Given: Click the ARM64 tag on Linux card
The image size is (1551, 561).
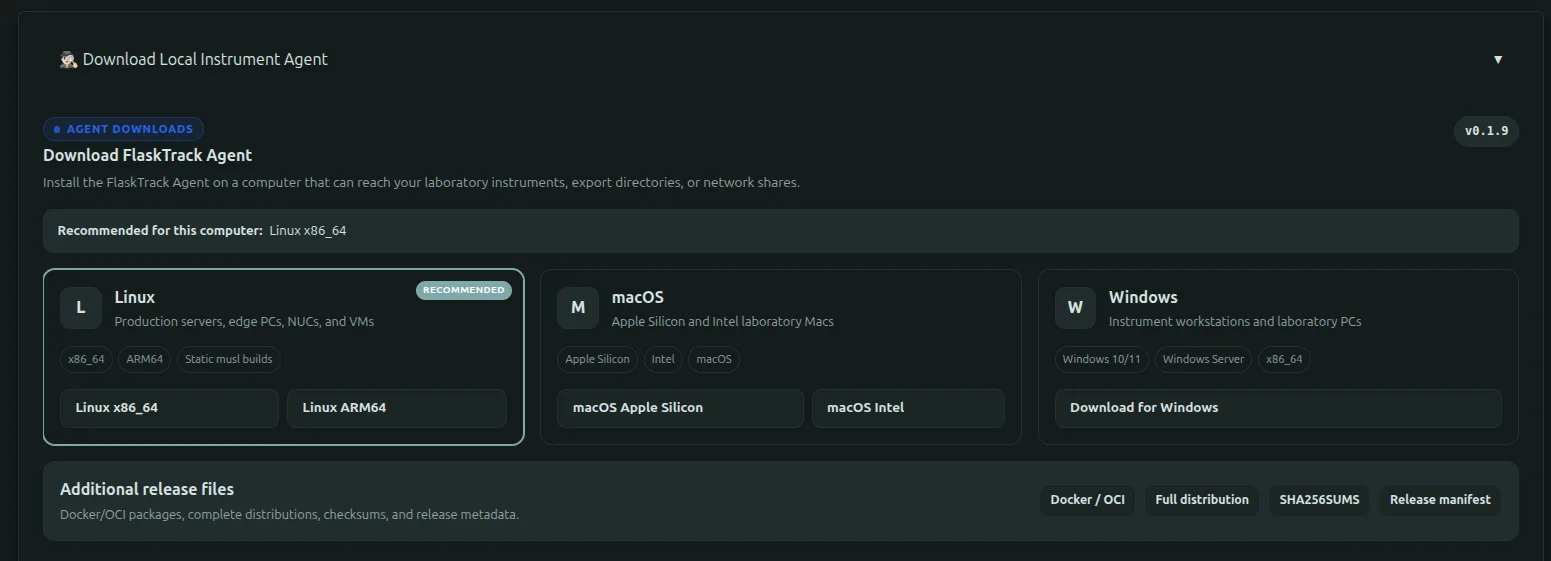Looking at the screenshot, I should (x=145, y=360).
